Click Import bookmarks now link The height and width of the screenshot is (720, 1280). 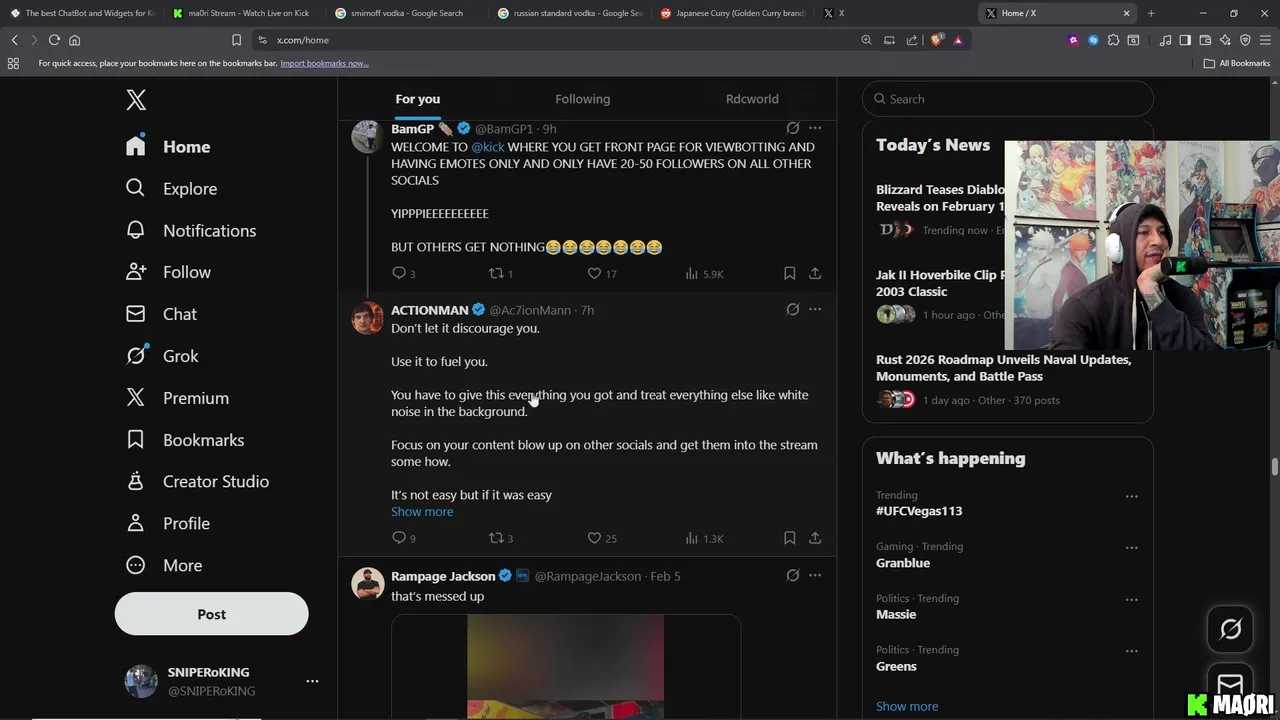click(x=324, y=63)
